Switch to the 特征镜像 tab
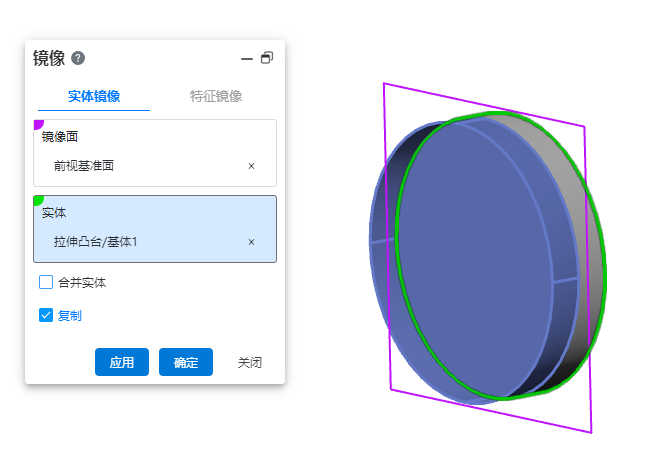 coord(216,96)
